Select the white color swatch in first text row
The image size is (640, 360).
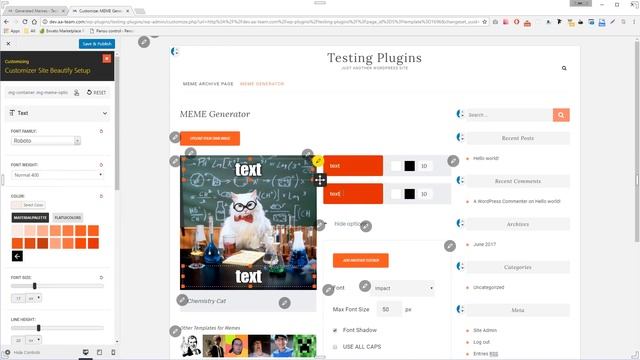click(x=396, y=166)
